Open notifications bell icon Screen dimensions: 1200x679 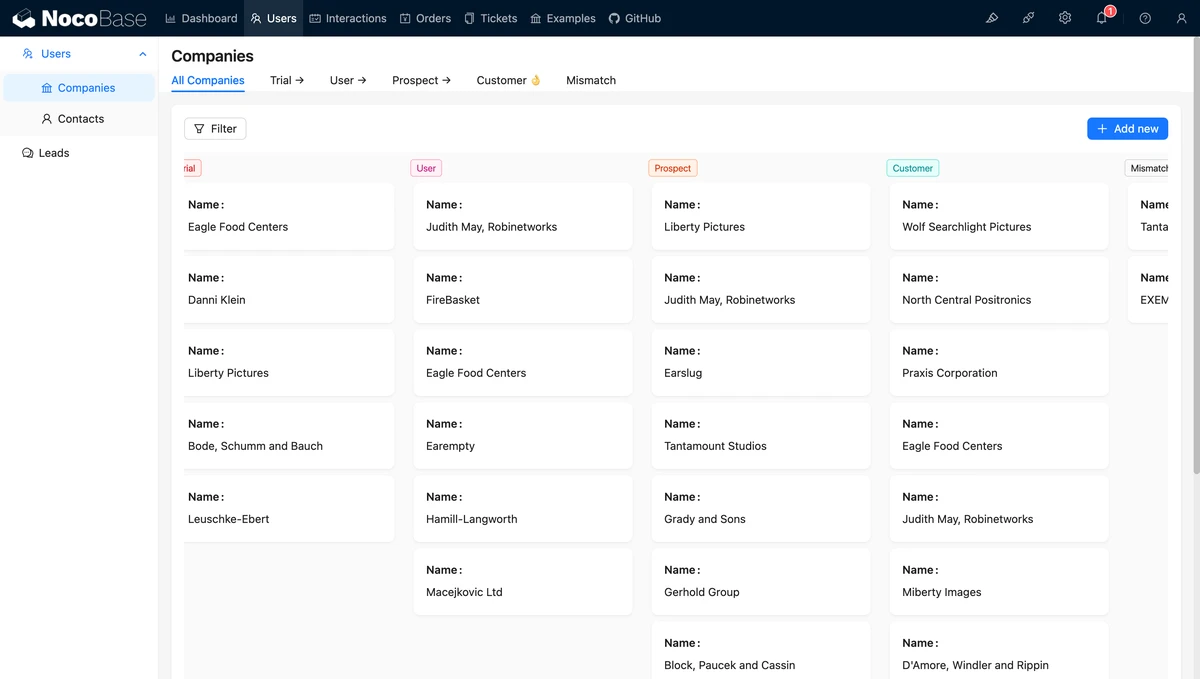click(1102, 18)
